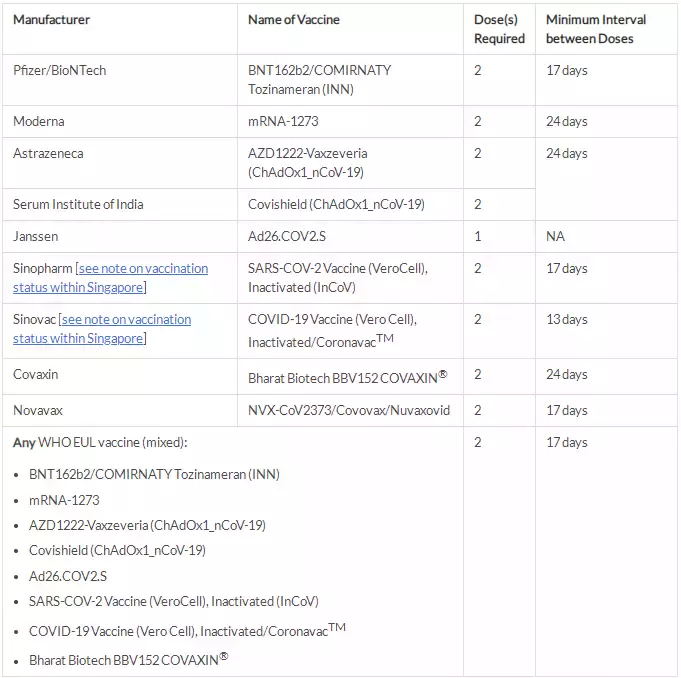The width and height of the screenshot is (681, 678).
Task: Select the mRNA-1273 bullet in mixed list
Action: (x=64, y=500)
